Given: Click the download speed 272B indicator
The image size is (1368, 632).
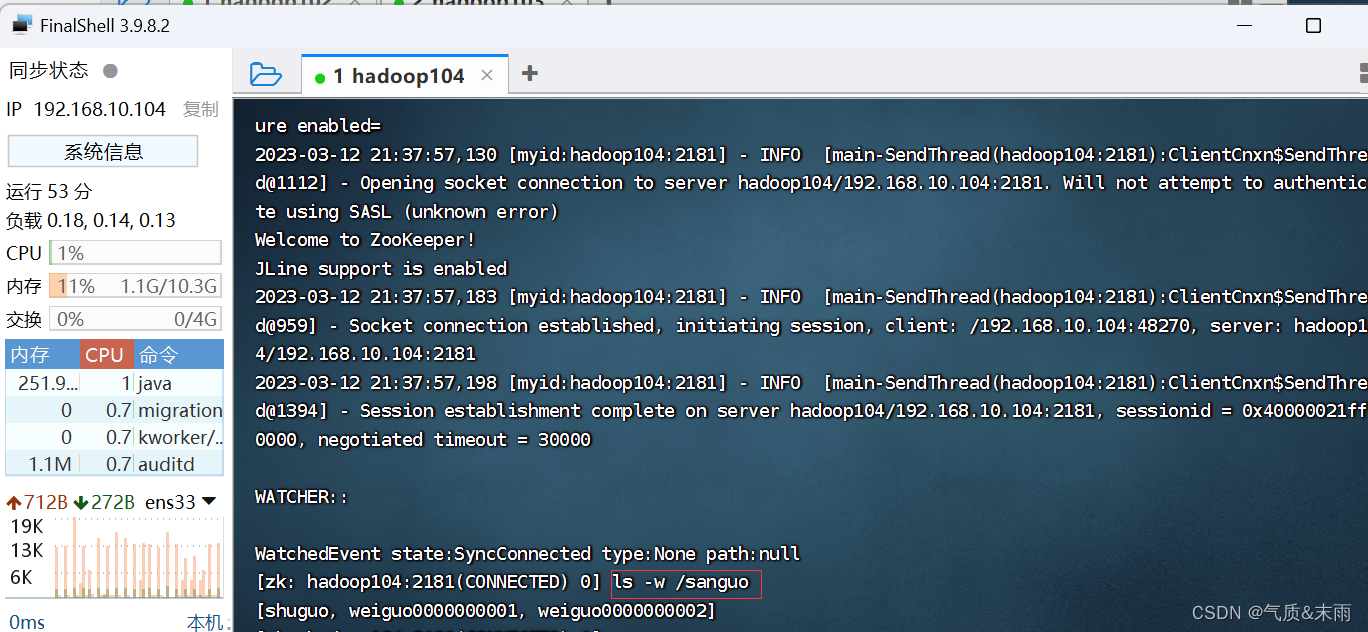Looking at the screenshot, I should click(104, 502).
